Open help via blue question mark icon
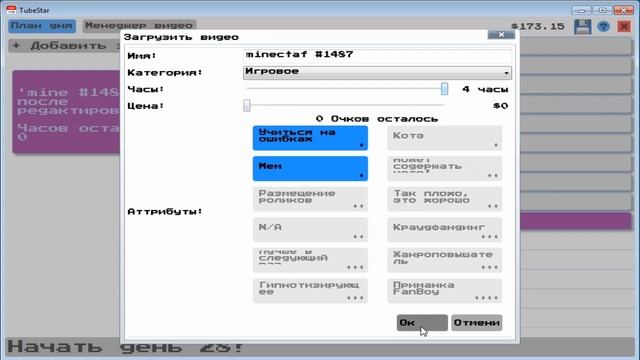Viewport: 640px width, 360px height. (x=603, y=27)
